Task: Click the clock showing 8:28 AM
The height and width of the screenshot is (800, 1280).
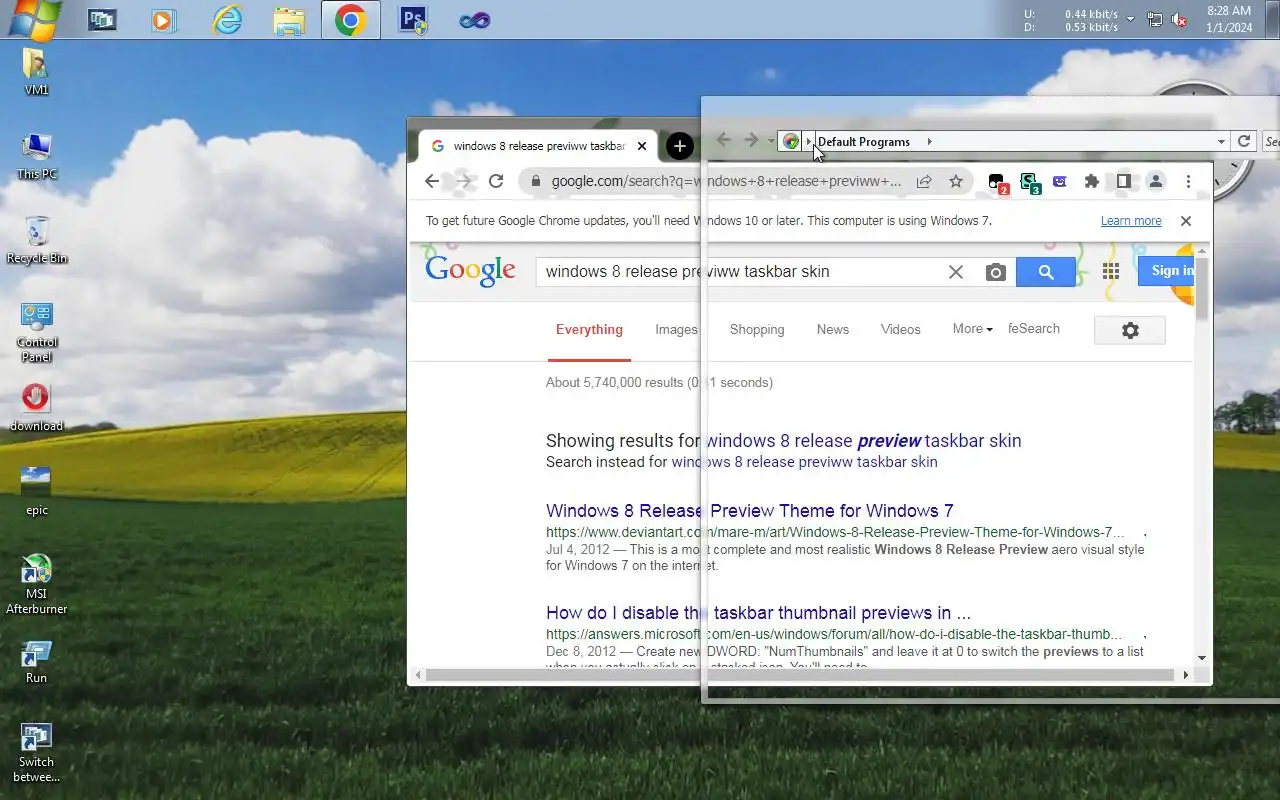Action: (1229, 19)
